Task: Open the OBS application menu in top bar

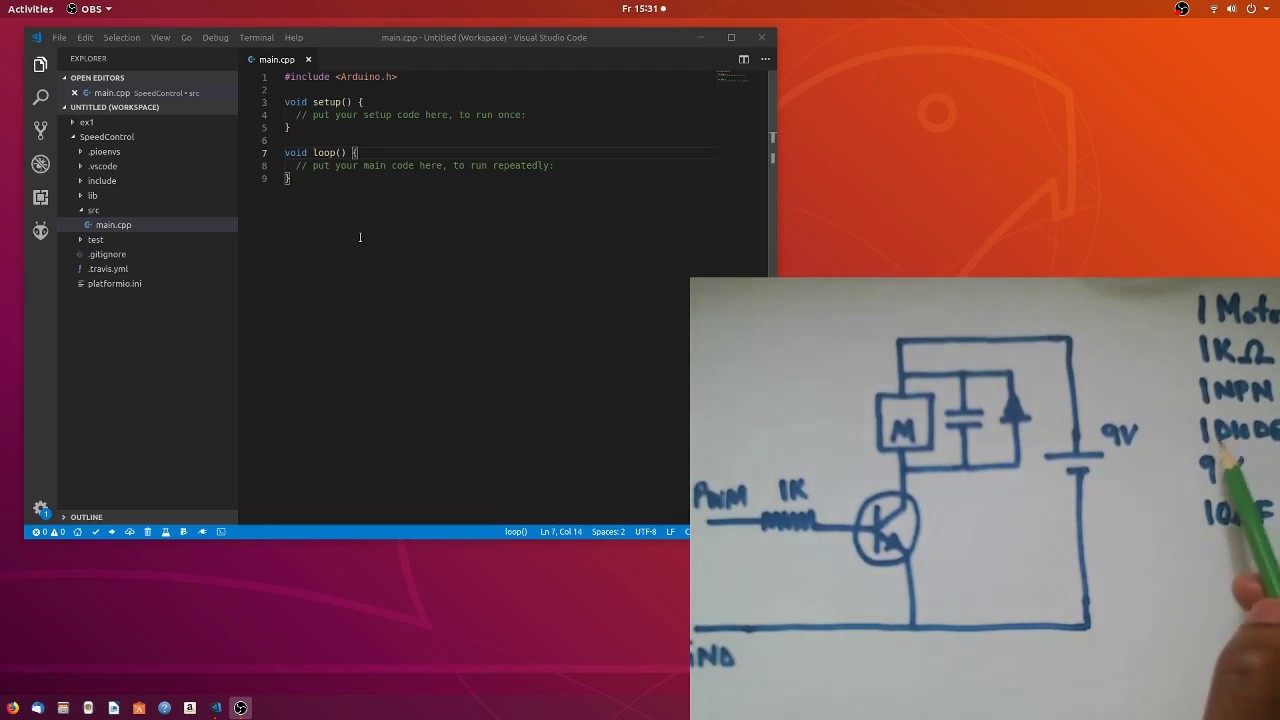Action: coord(90,9)
